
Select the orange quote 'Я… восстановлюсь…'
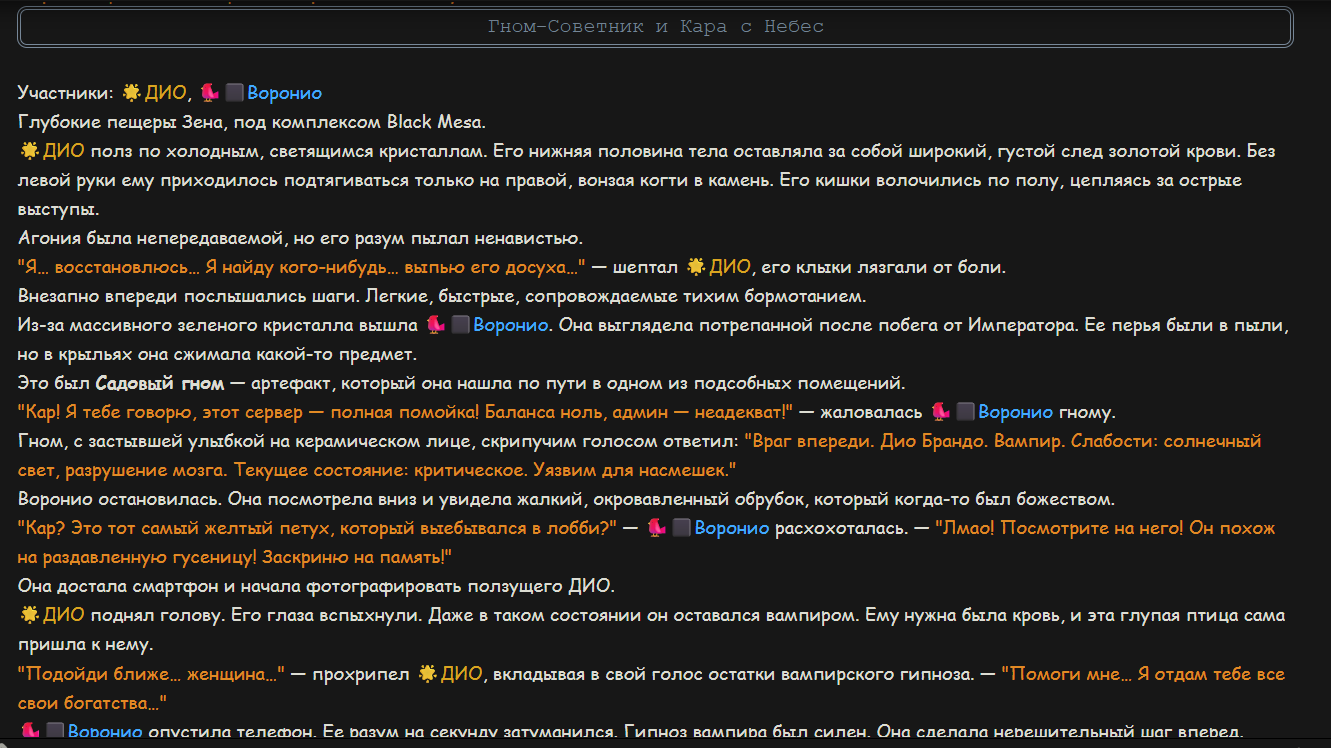[302, 267]
